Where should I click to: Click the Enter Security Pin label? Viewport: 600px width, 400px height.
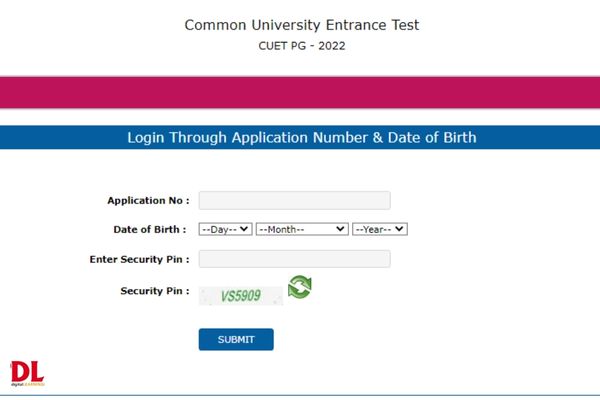click(140, 260)
